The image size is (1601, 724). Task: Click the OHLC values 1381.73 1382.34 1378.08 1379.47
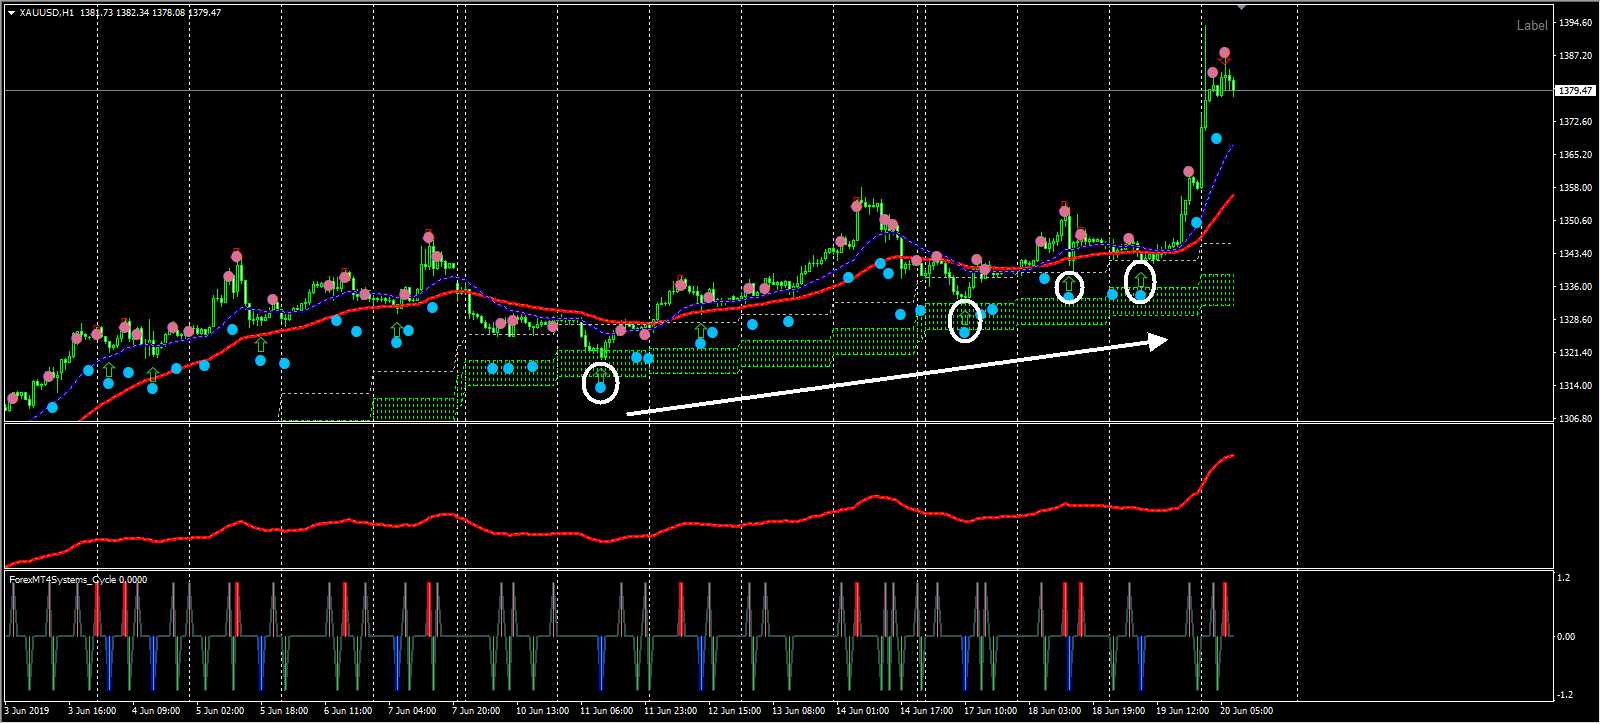[x=151, y=13]
